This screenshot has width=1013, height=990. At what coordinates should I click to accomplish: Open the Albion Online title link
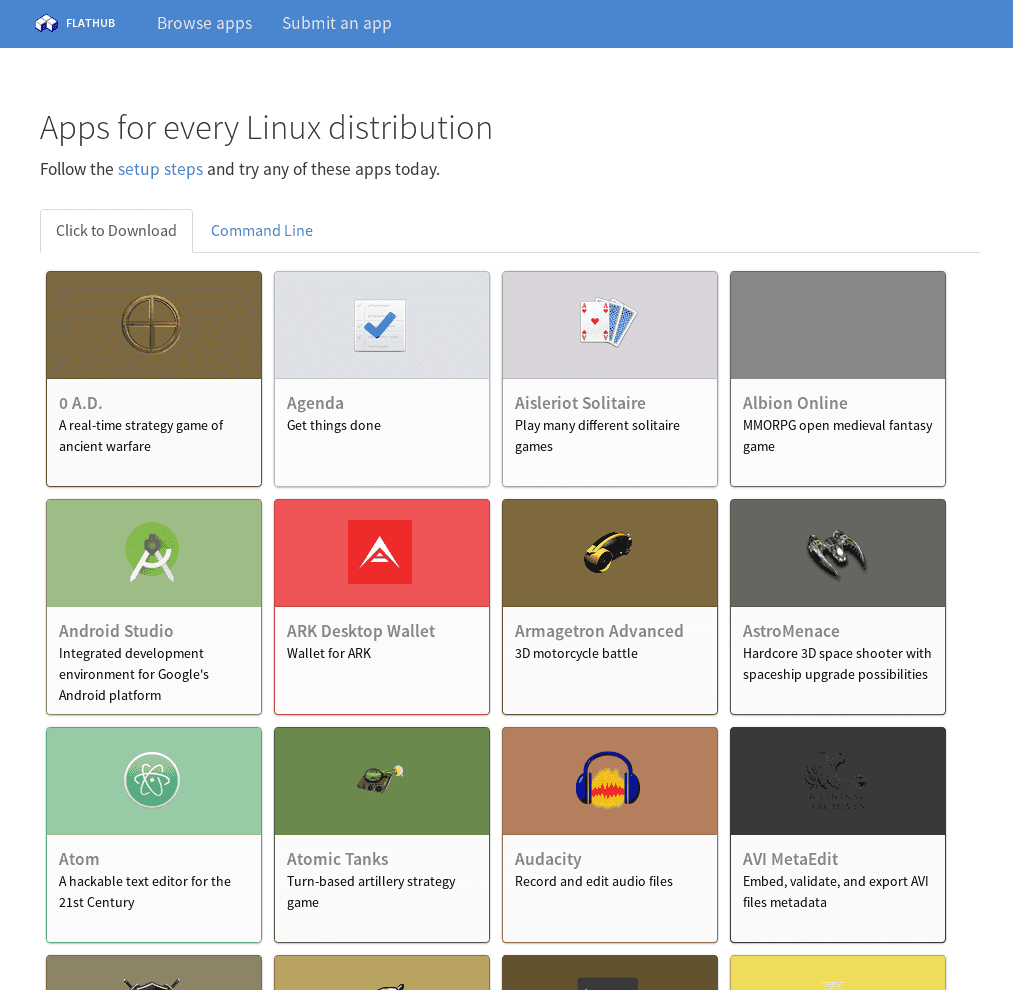coord(795,403)
